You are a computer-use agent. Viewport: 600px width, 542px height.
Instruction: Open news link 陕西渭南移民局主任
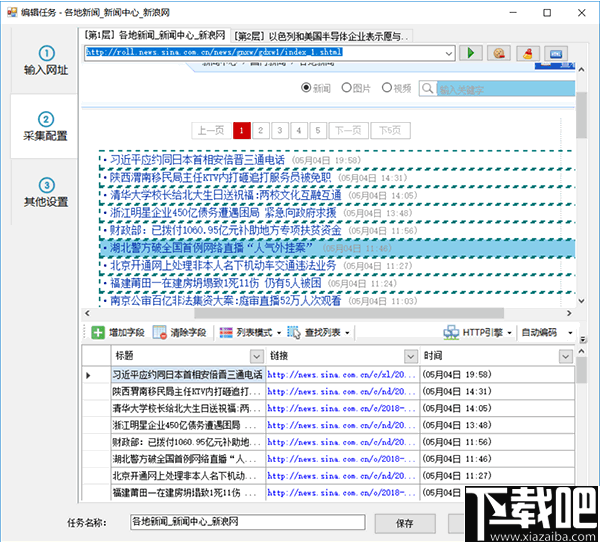220,178
